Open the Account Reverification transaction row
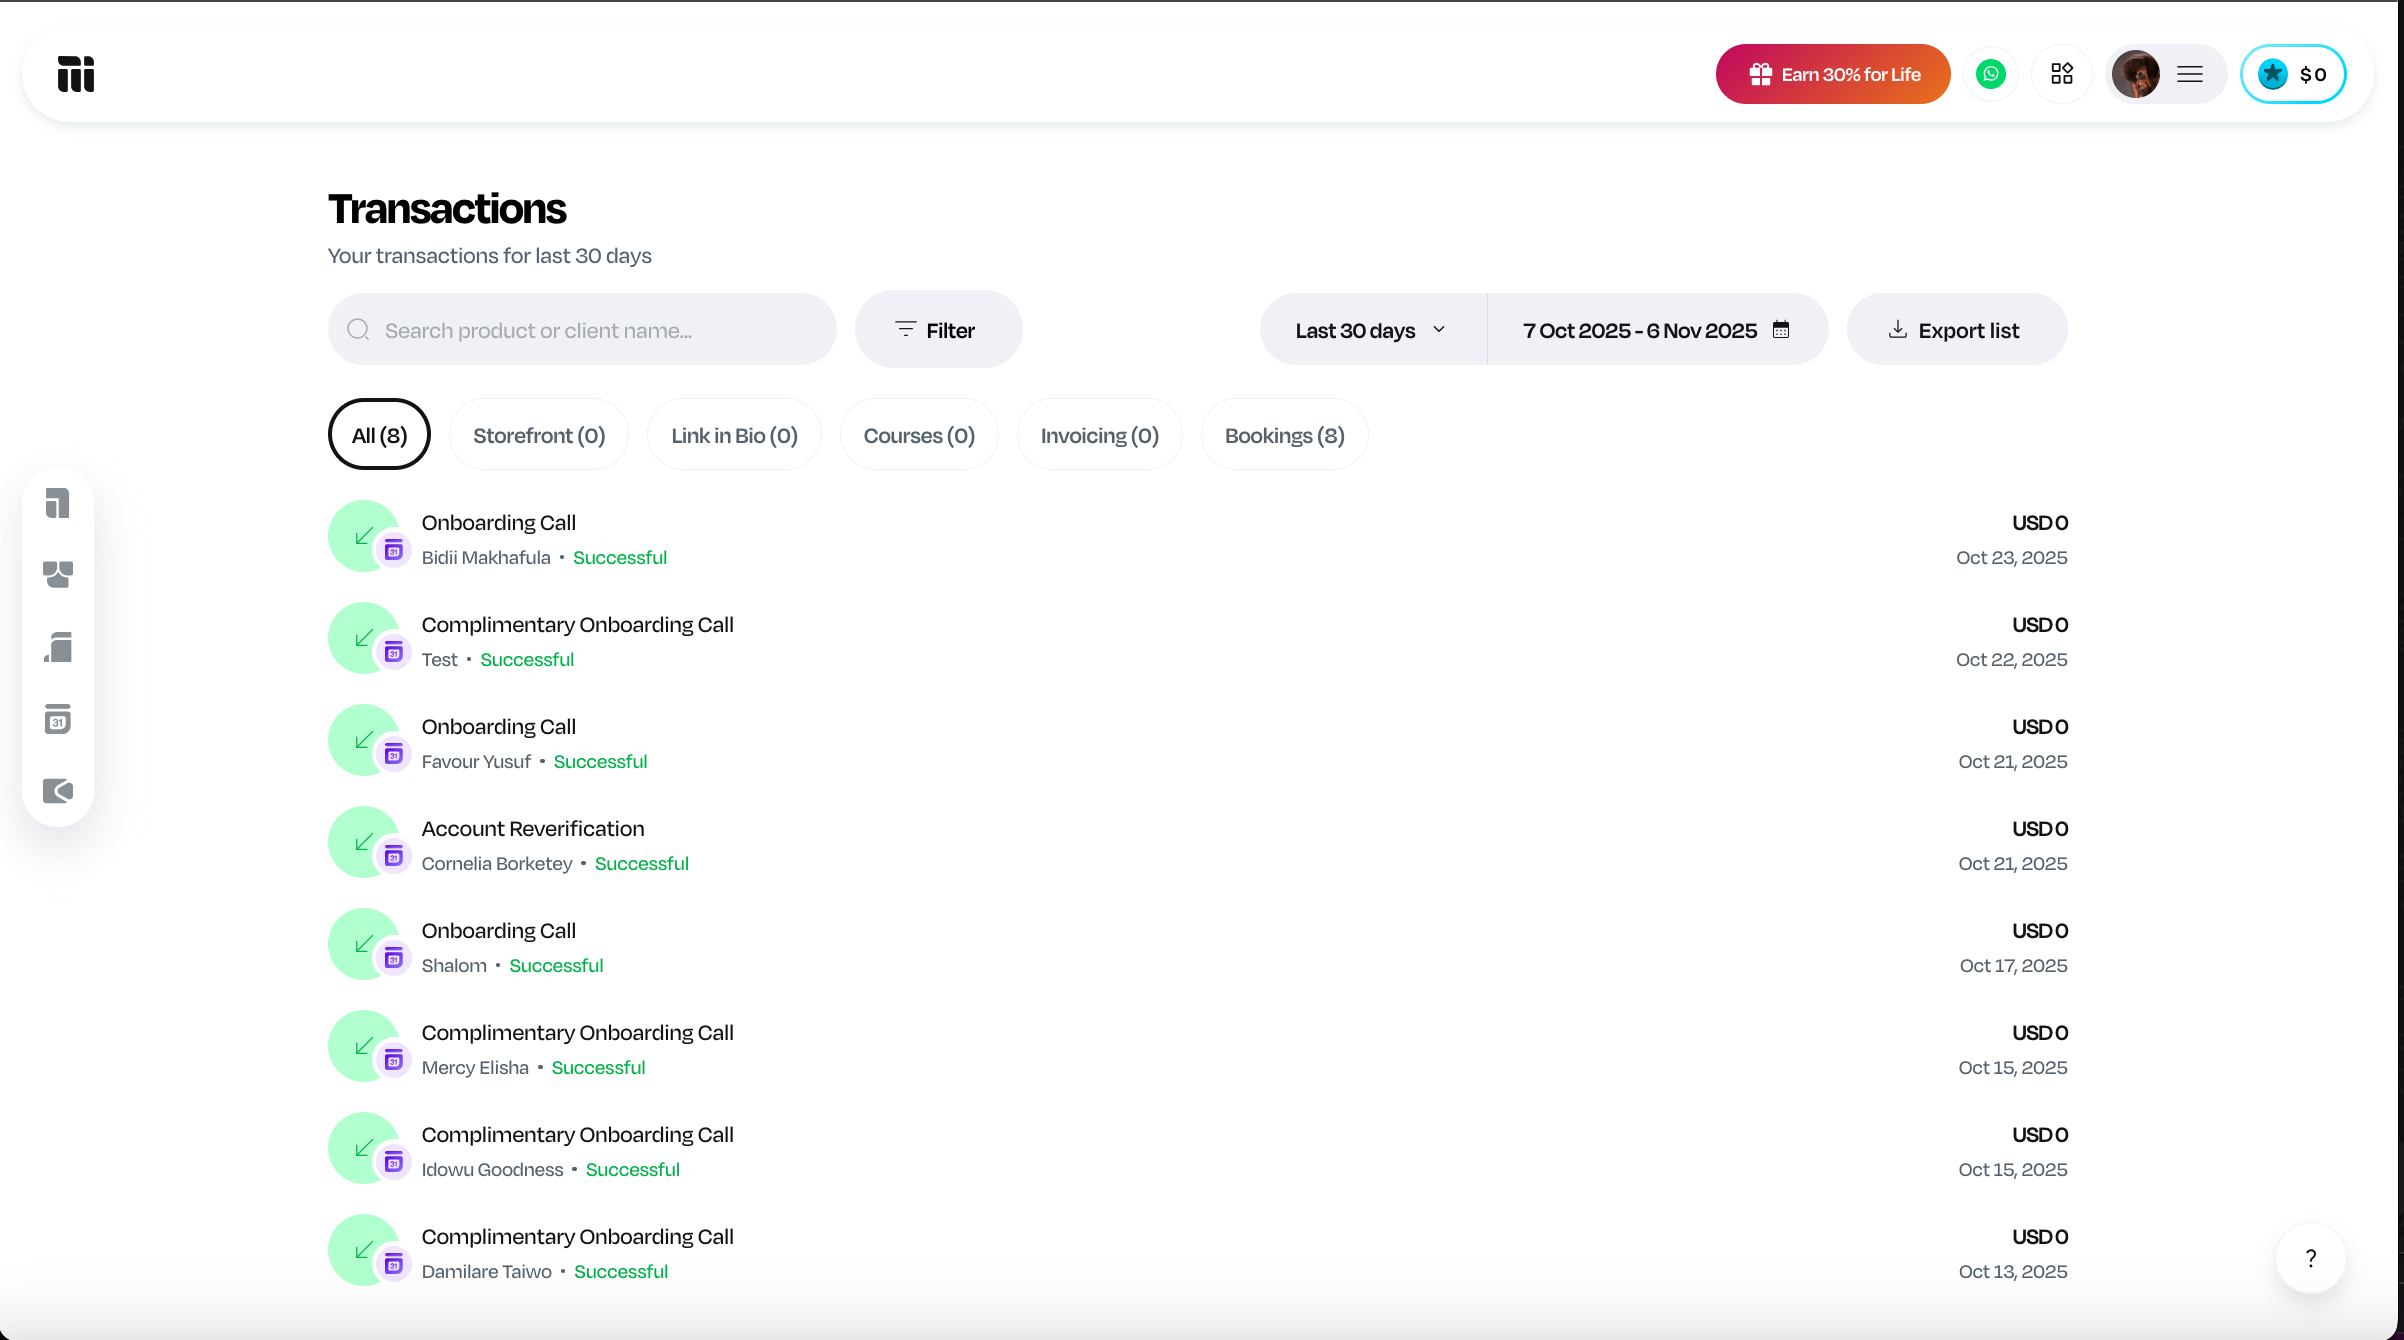 533,829
